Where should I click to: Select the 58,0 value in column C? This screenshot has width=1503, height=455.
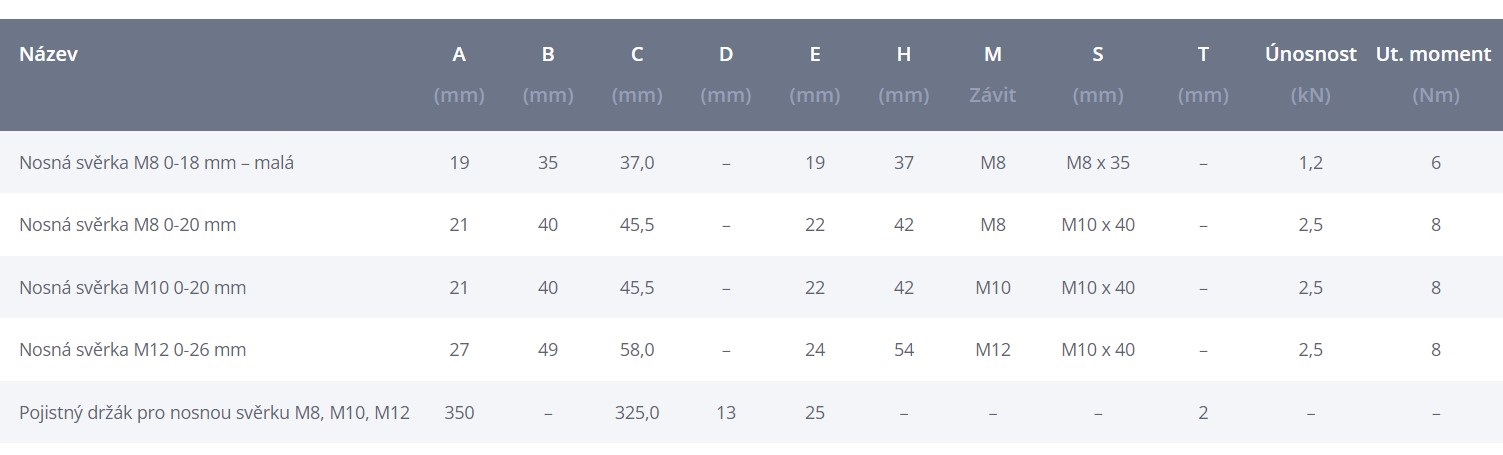point(636,350)
